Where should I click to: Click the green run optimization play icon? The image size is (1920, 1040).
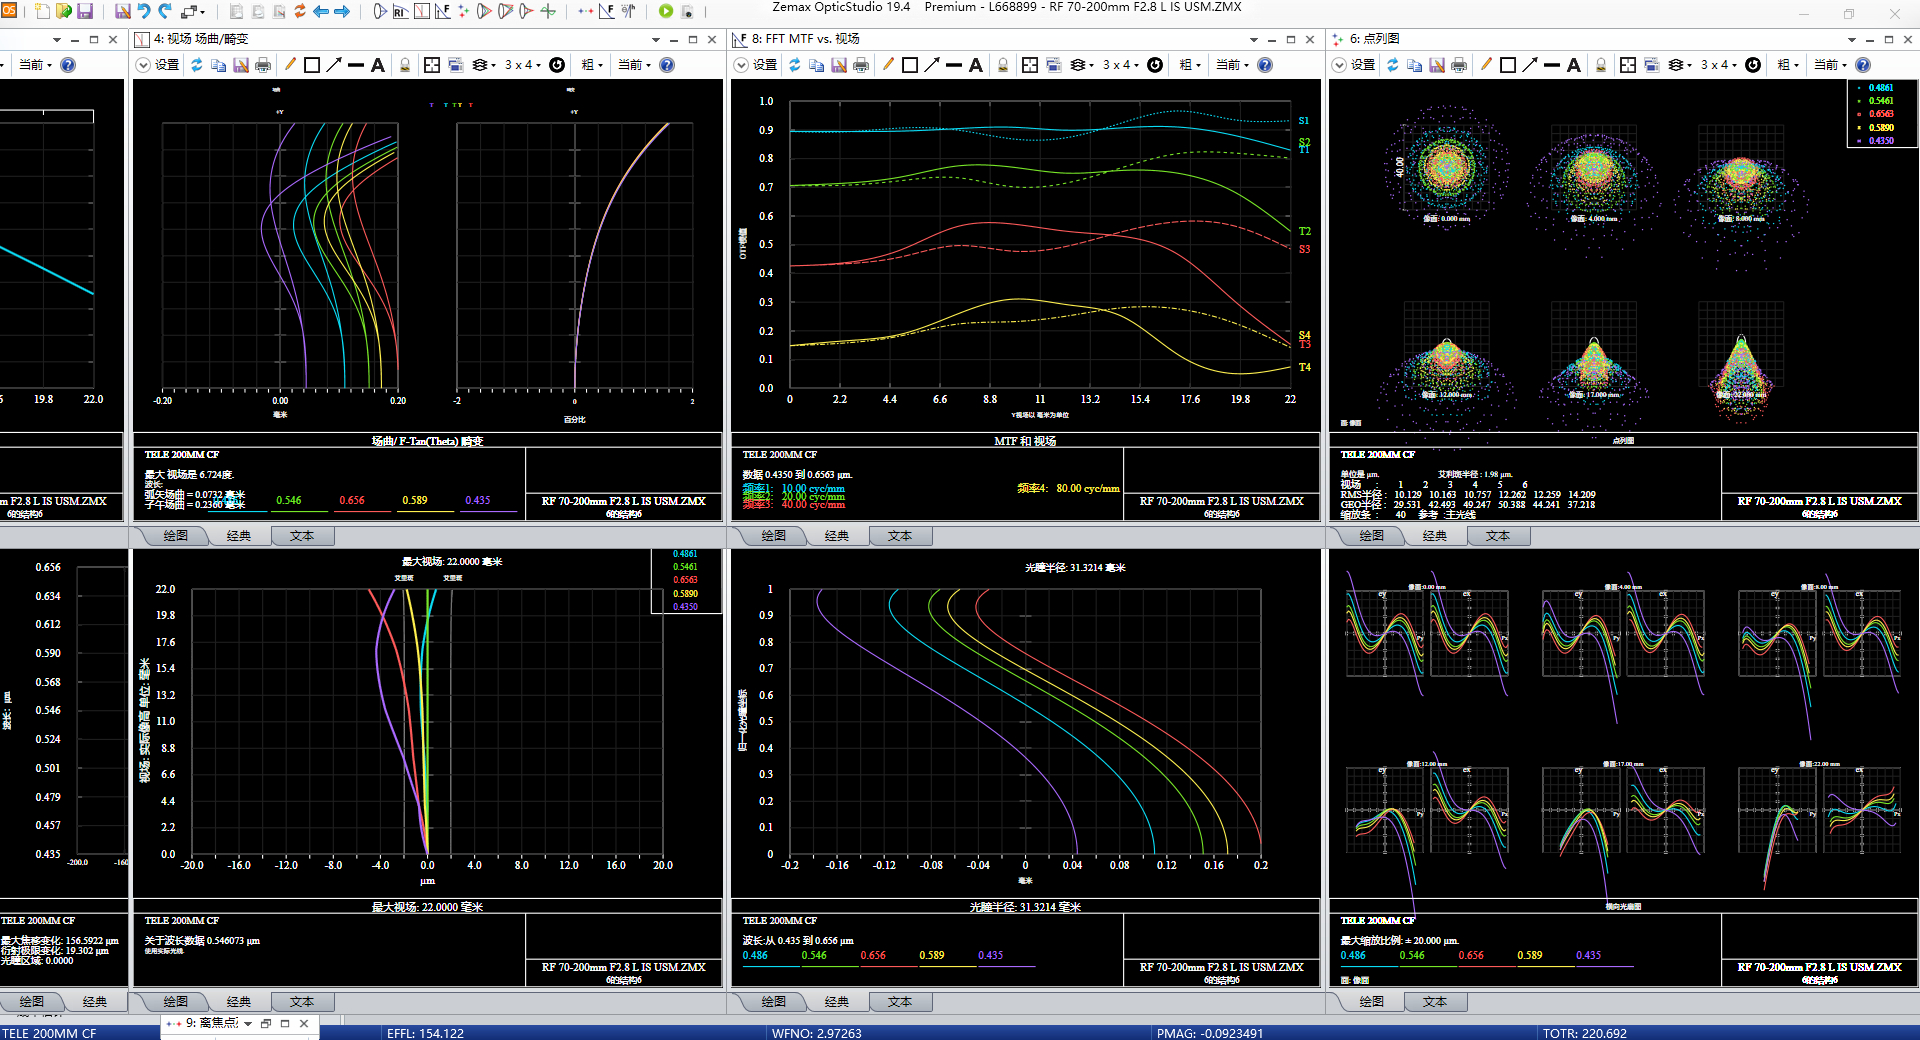(x=666, y=11)
